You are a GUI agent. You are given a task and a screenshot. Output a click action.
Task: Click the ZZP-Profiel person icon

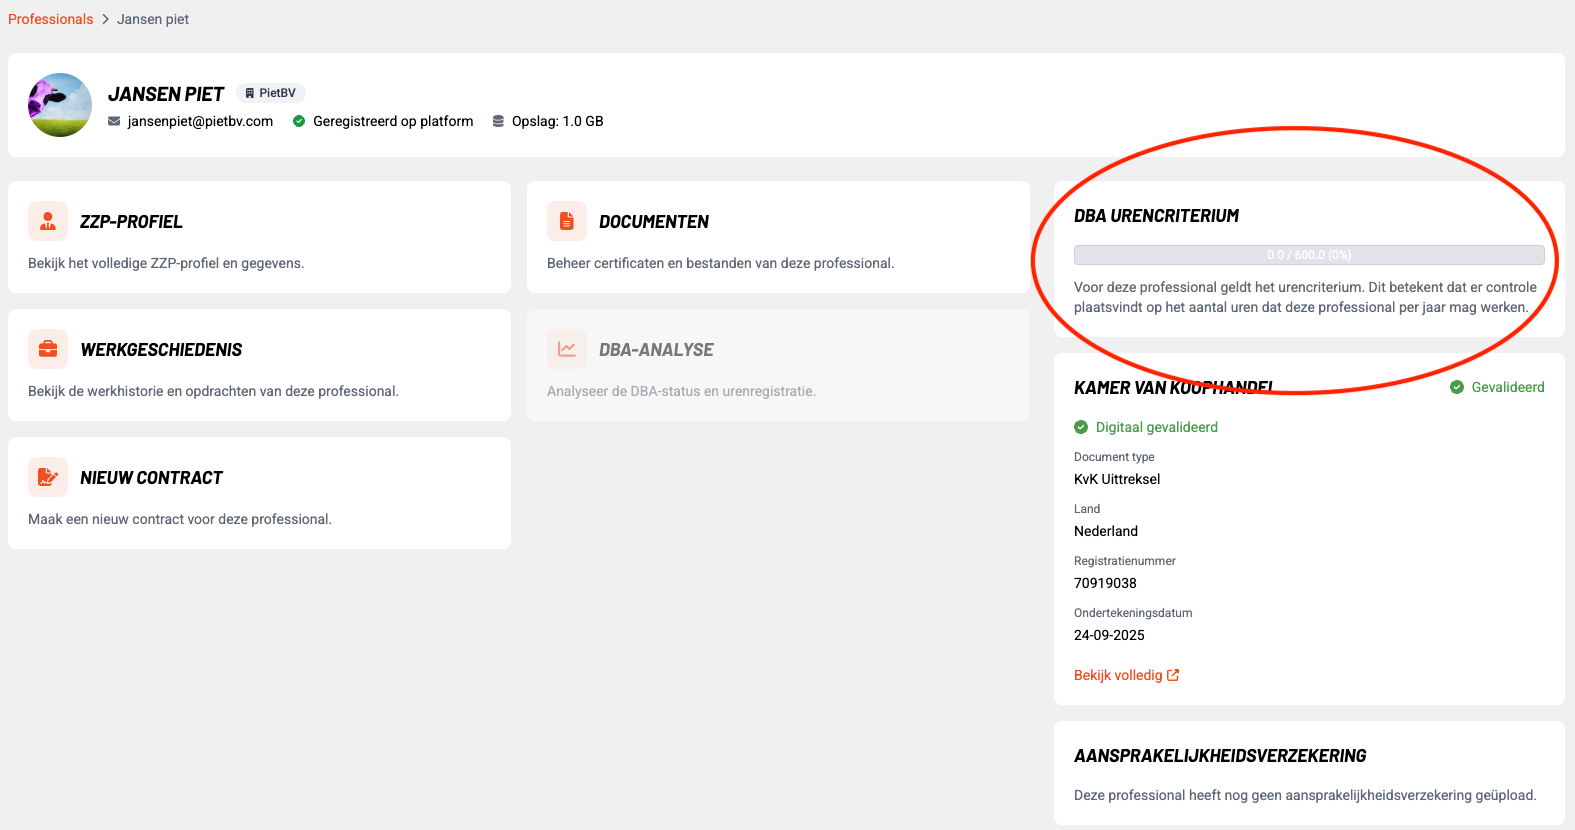tap(48, 221)
